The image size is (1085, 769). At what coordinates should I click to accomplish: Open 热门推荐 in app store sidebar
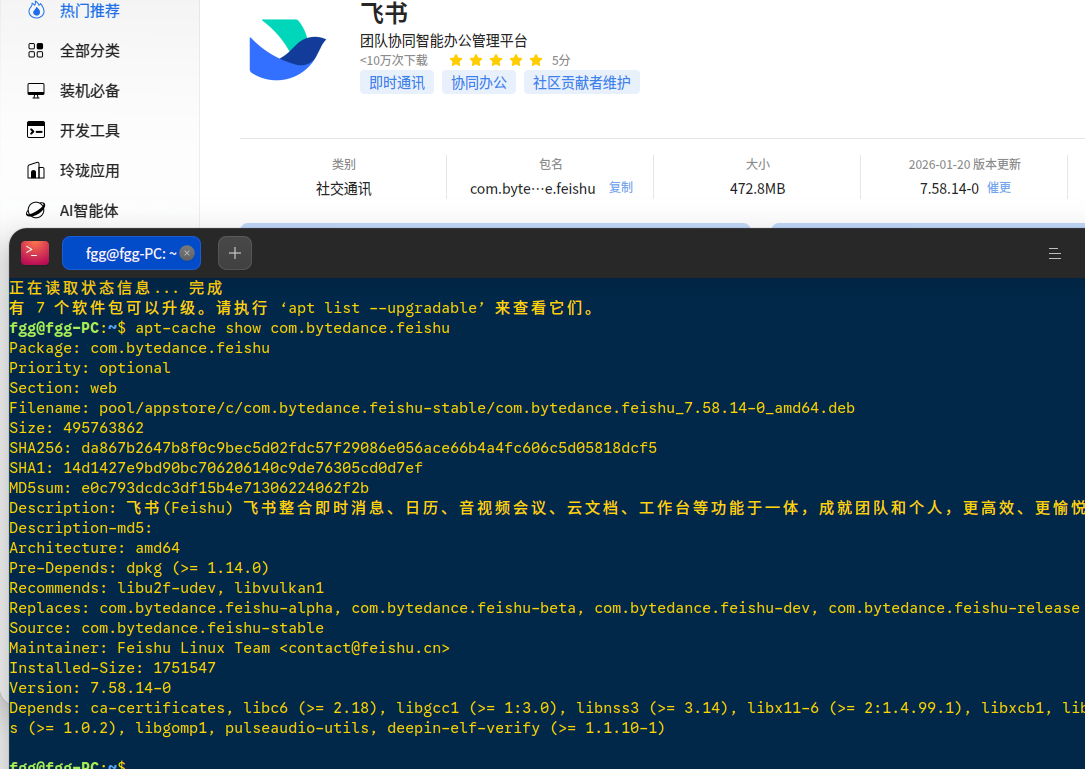[x=89, y=10]
